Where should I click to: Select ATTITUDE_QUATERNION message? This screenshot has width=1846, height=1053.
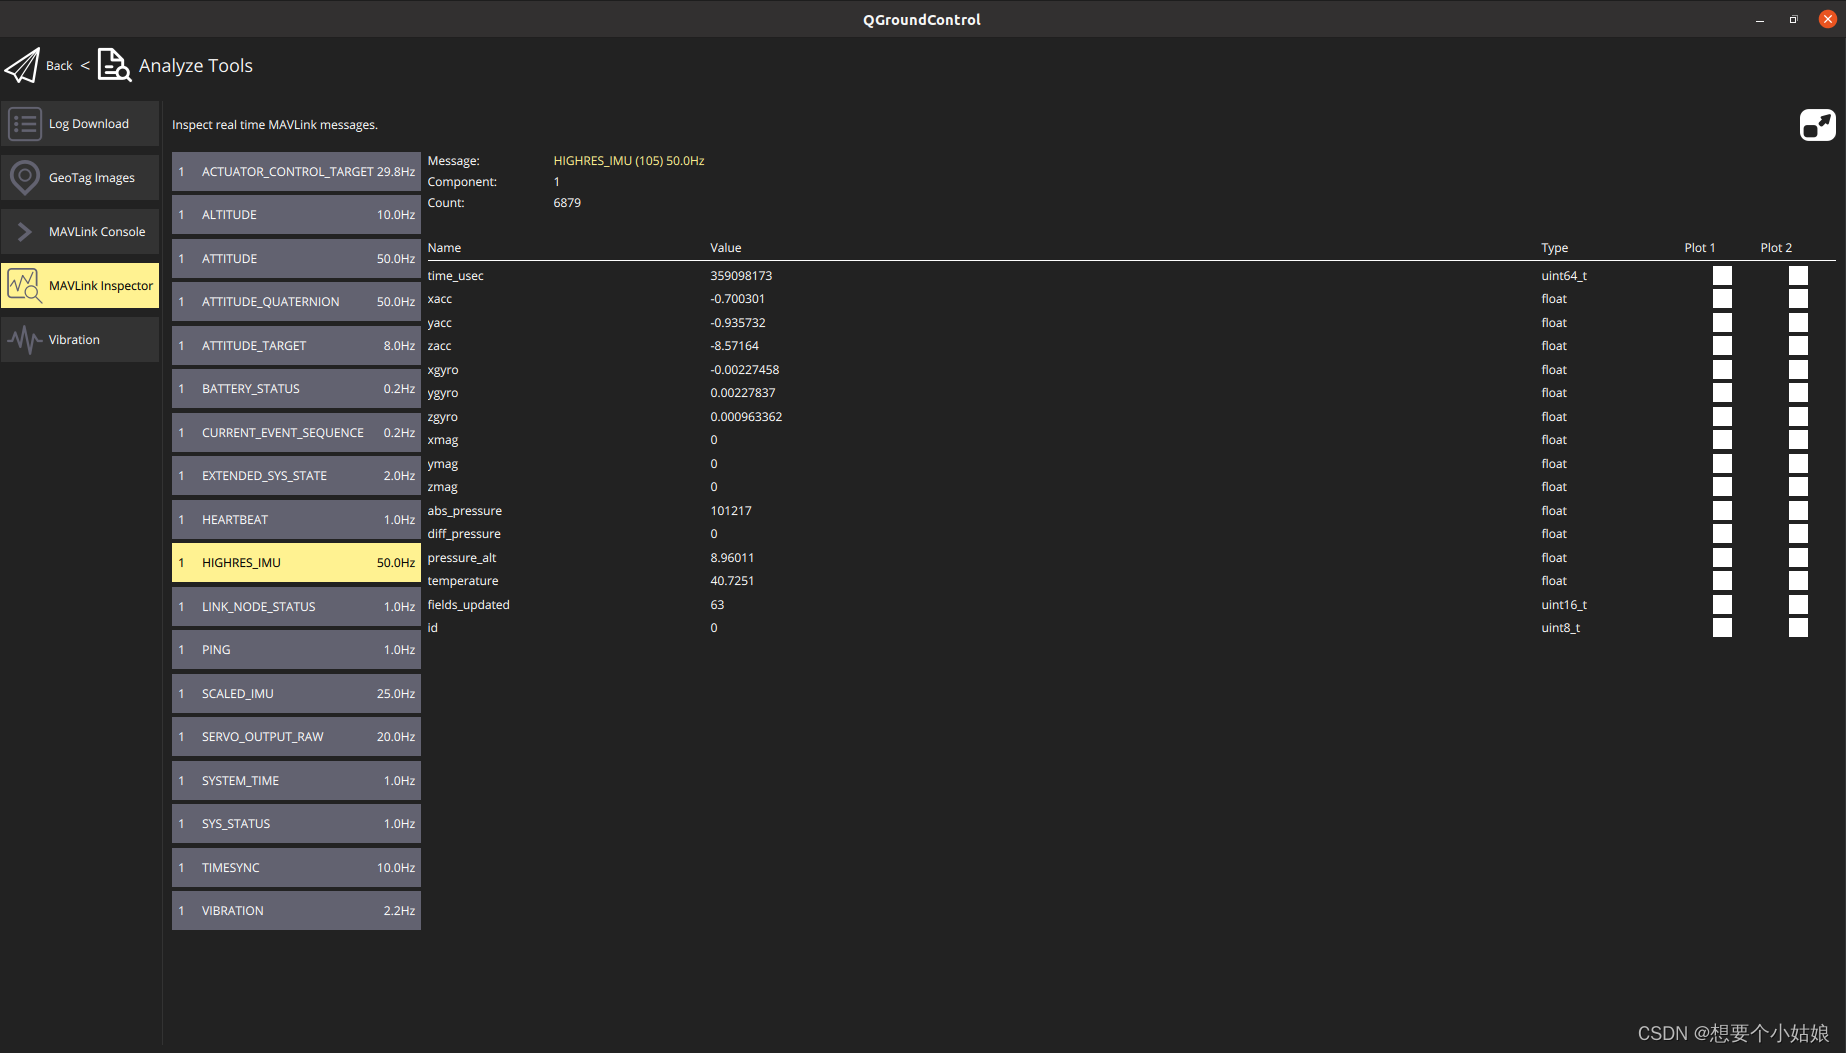296,302
